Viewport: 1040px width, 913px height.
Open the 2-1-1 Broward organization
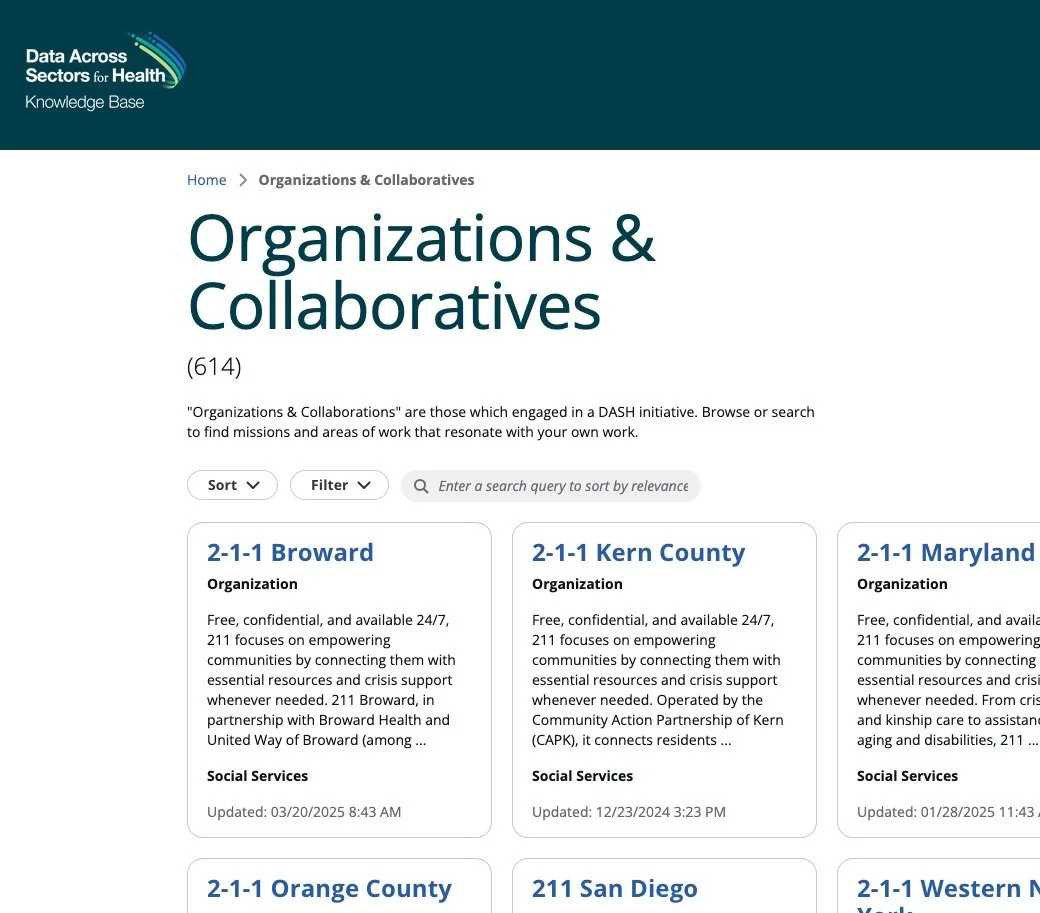pos(290,552)
